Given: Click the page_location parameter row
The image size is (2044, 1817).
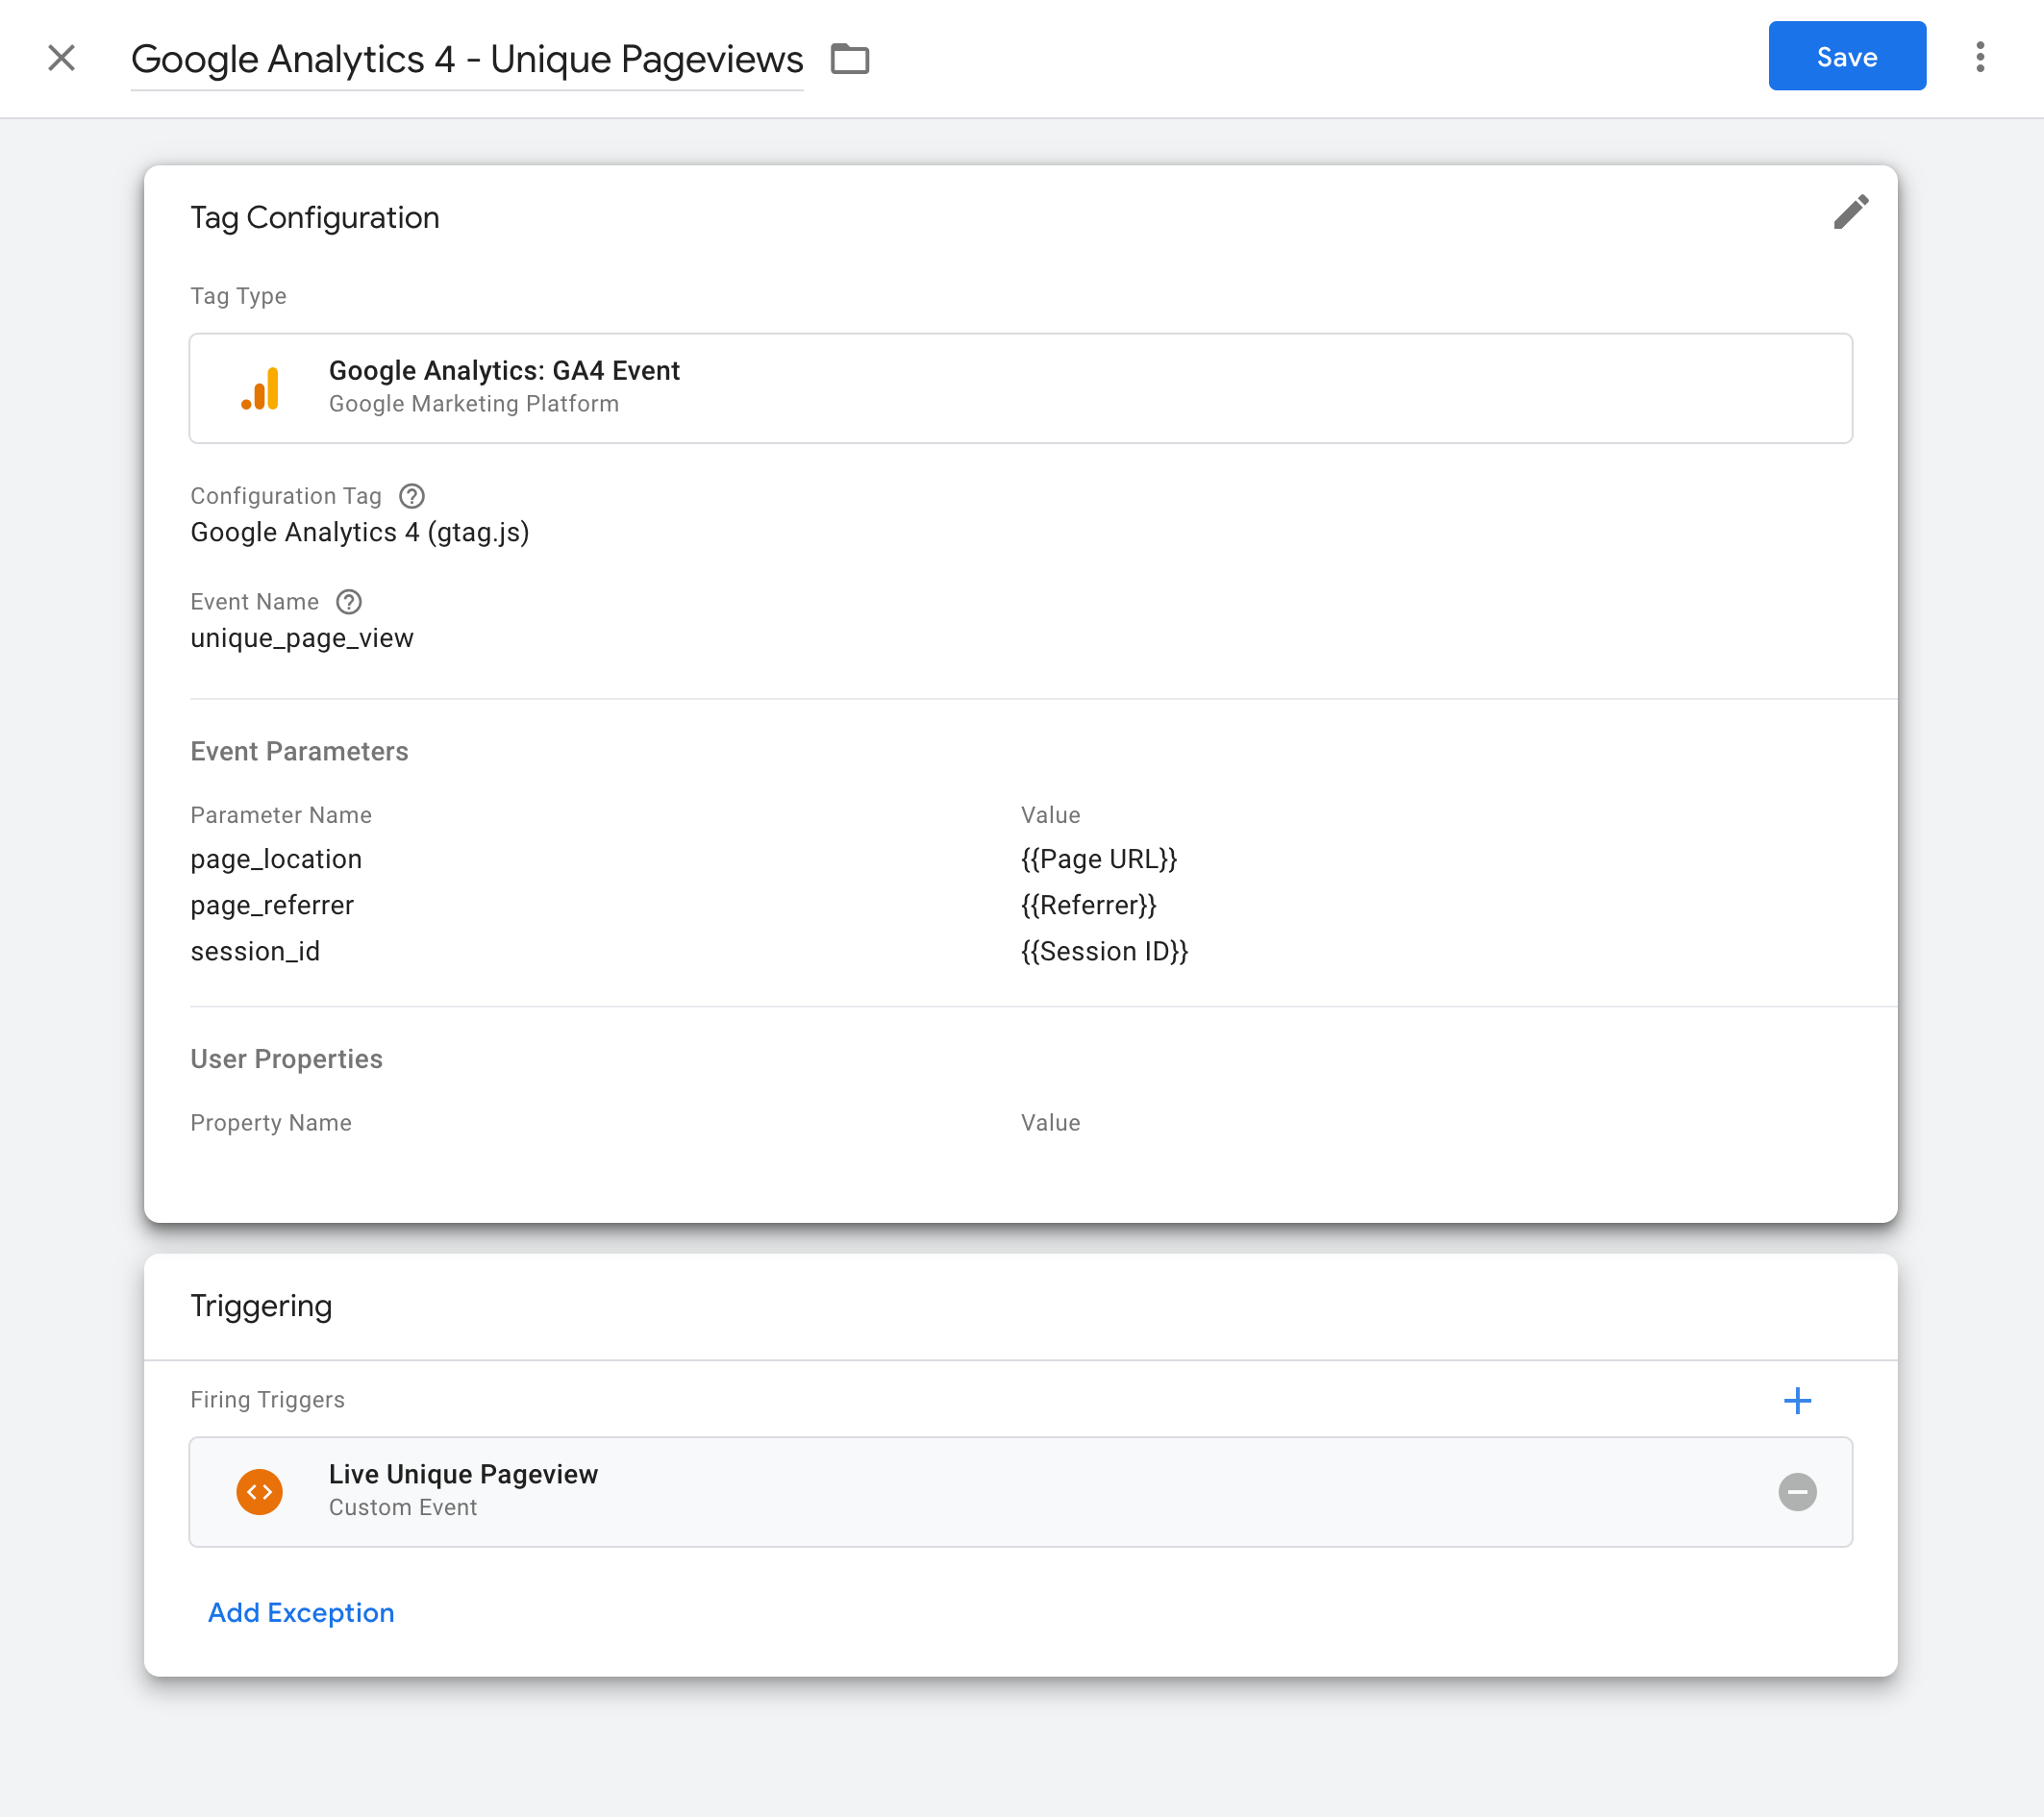Looking at the screenshot, I should tap(276, 858).
